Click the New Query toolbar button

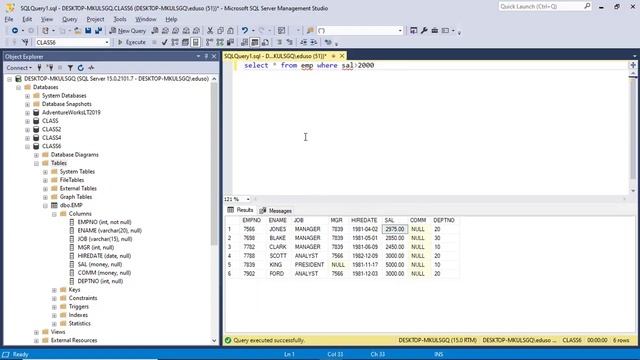click(128, 31)
